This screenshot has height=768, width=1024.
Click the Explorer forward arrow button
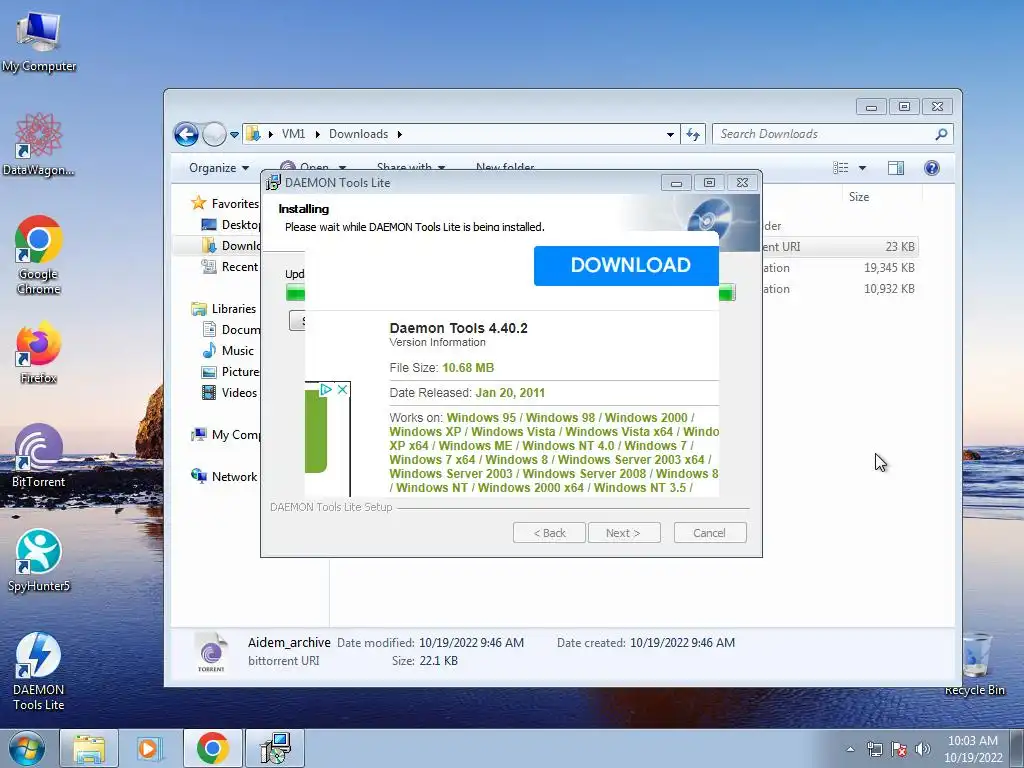click(214, 135)
